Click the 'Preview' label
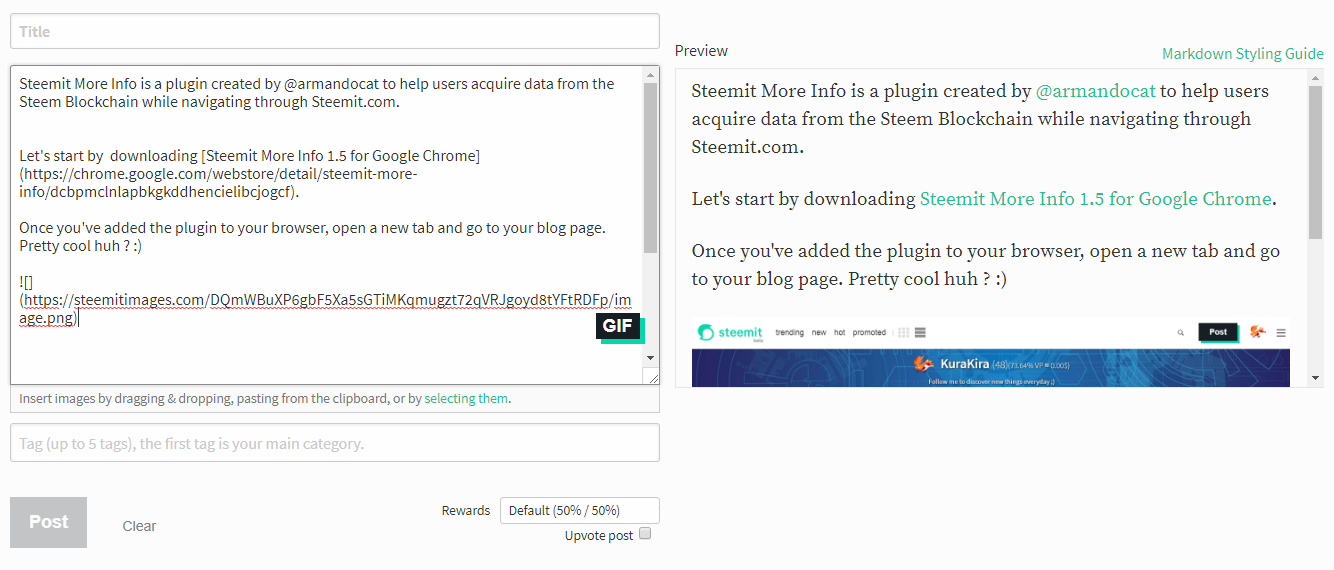 tap(701, 51)
